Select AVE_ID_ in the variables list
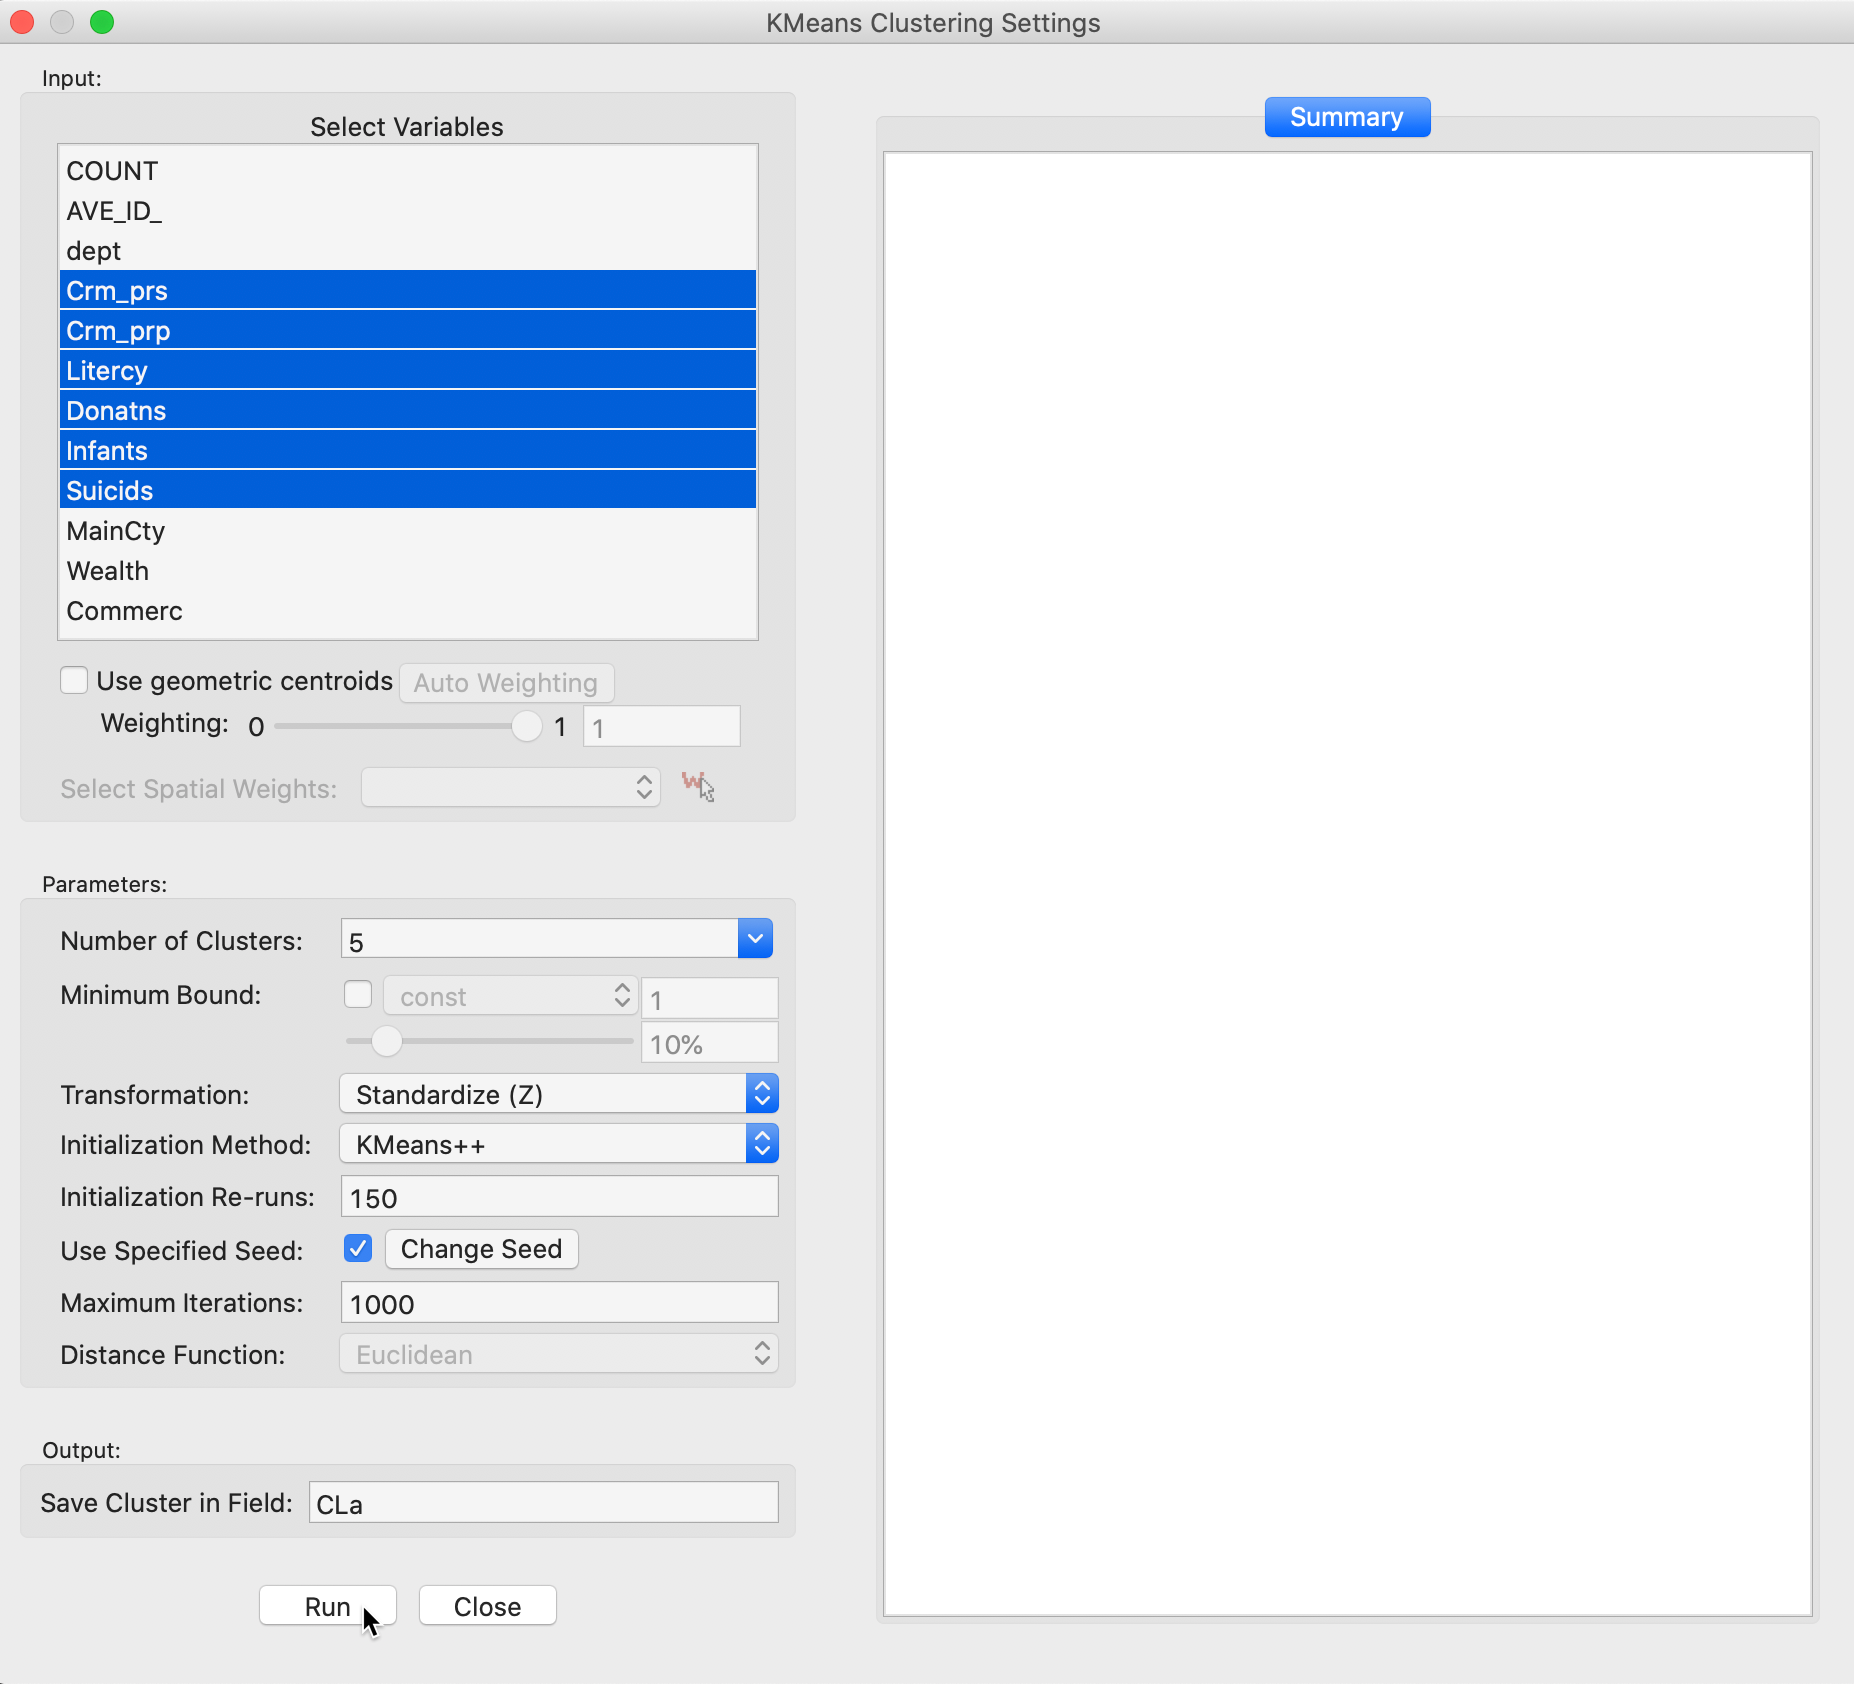 coord(408,211)
